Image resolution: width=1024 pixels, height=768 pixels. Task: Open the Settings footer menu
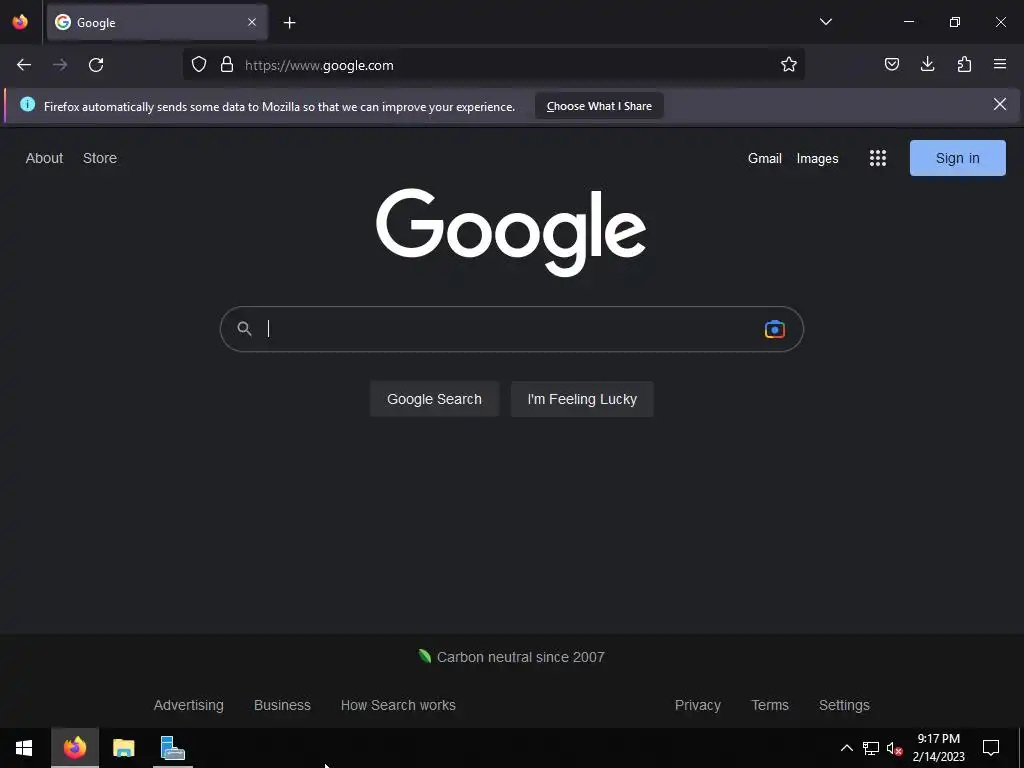coord(844,705)
